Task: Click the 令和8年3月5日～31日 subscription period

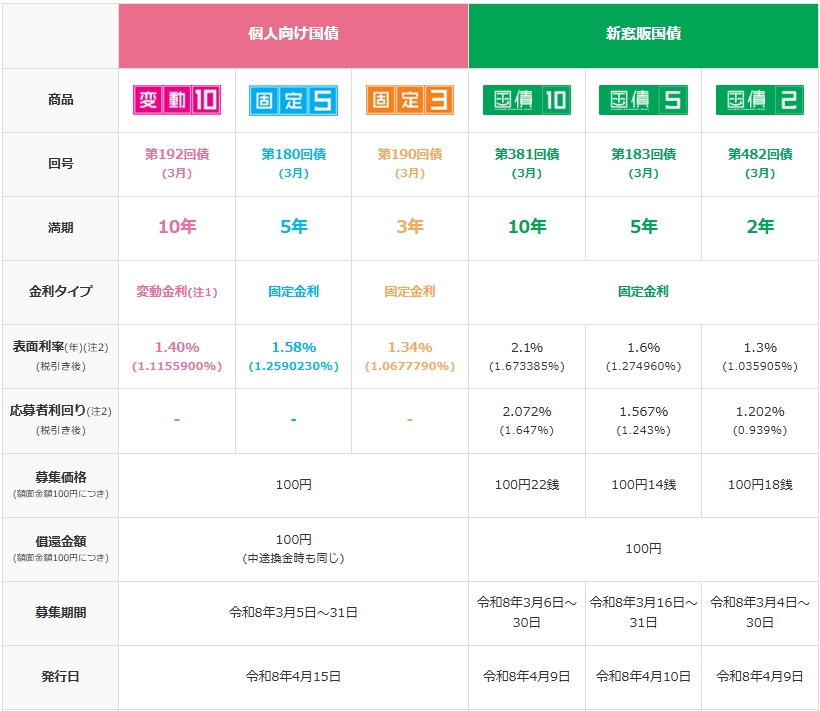Action: (x=293, y=613)
